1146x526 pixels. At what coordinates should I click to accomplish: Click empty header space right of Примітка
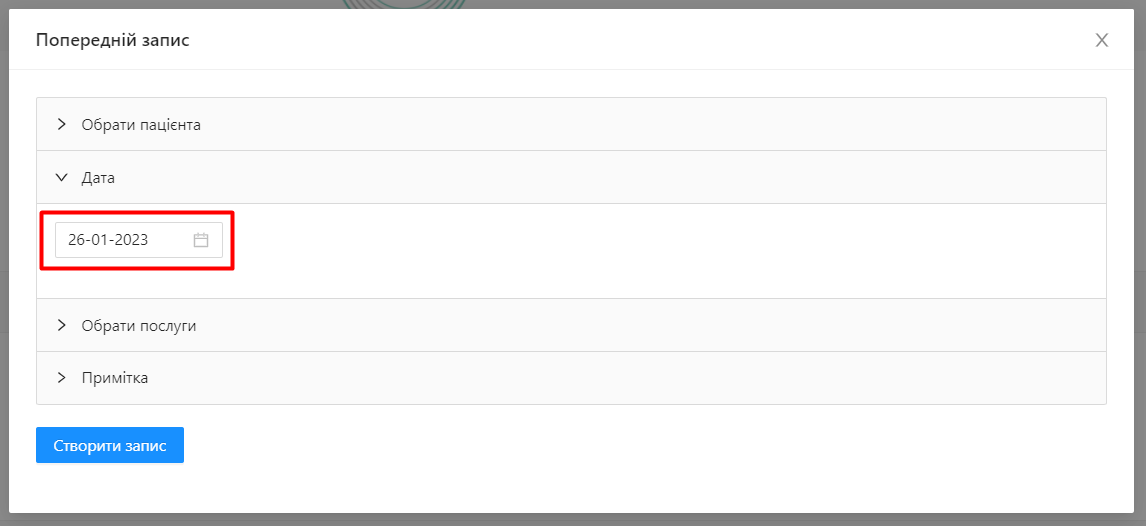[650, 378]
